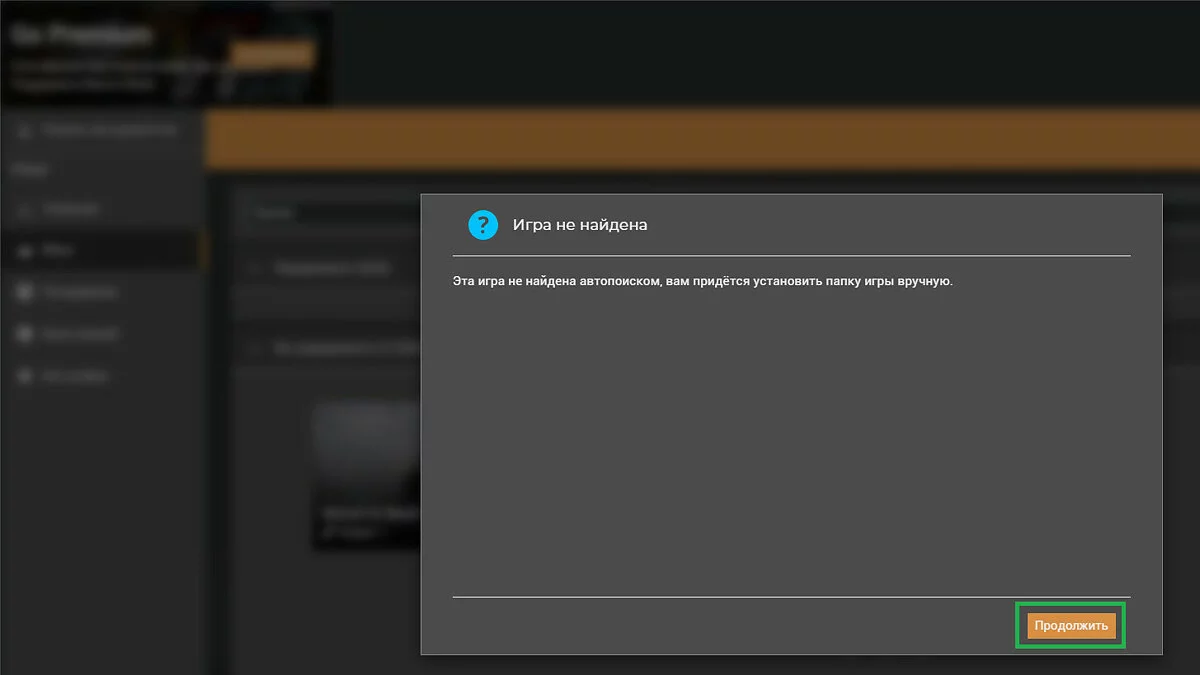The image size is (1200, 675).
Task: Click the Go Premium heading text
Action: [x=82, y=34]
